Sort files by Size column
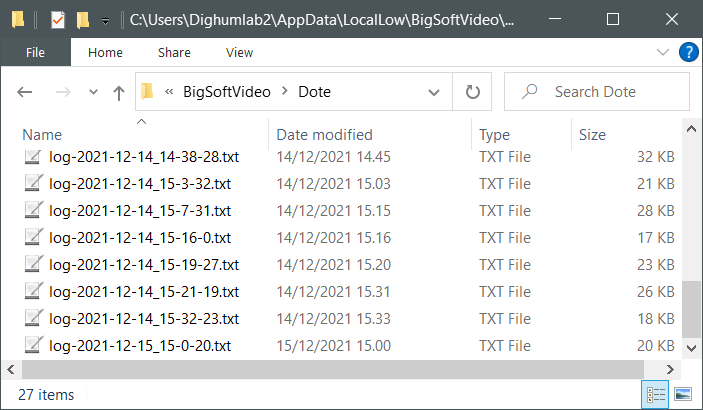The image size is (703, 410). click(x=592, y=135)
